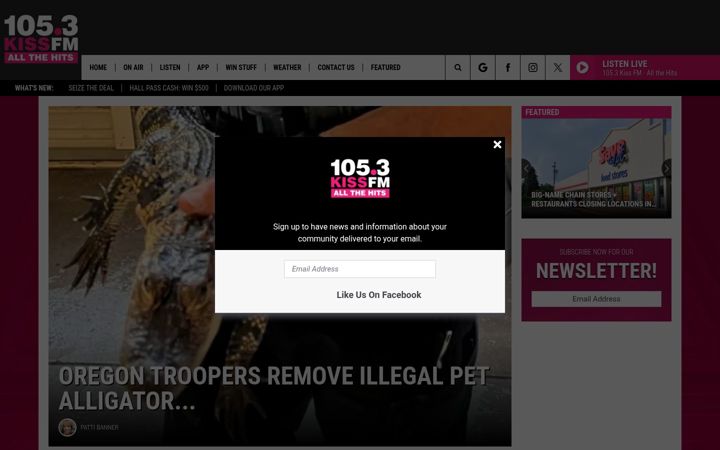
Task: Open the X (Twitter) icon link
Action: [x=557, y=68]
